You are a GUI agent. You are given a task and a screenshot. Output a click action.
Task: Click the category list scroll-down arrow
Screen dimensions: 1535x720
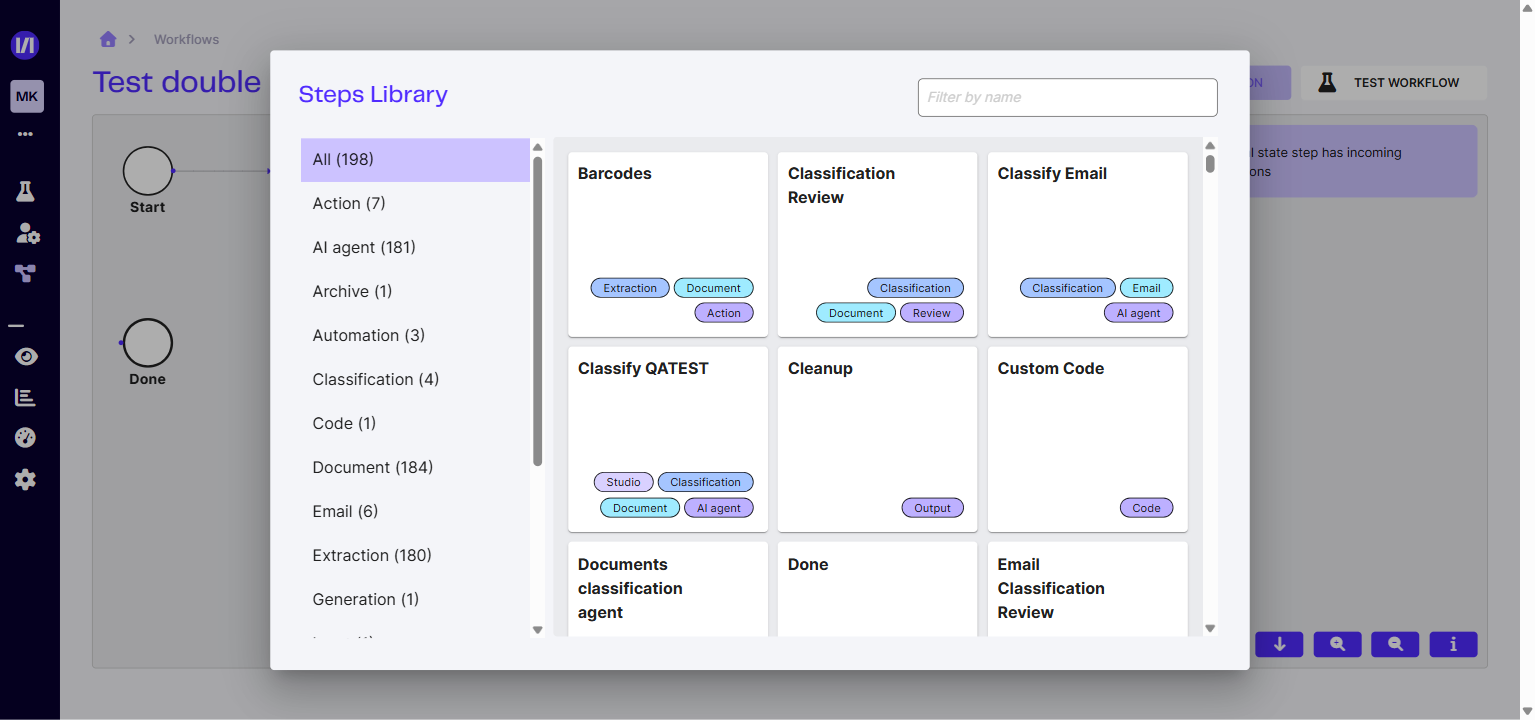tap(537, 630)
